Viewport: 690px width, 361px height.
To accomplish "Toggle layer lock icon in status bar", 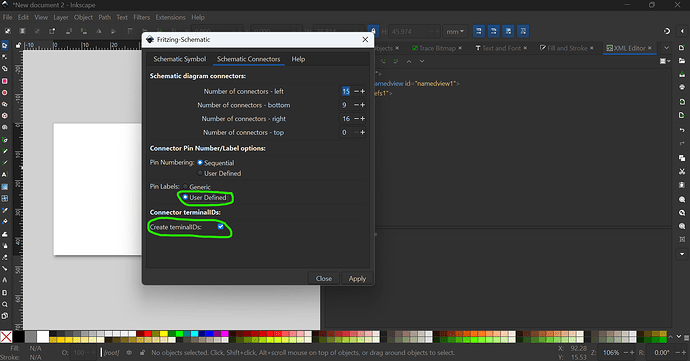I will (x=142, y=353).
